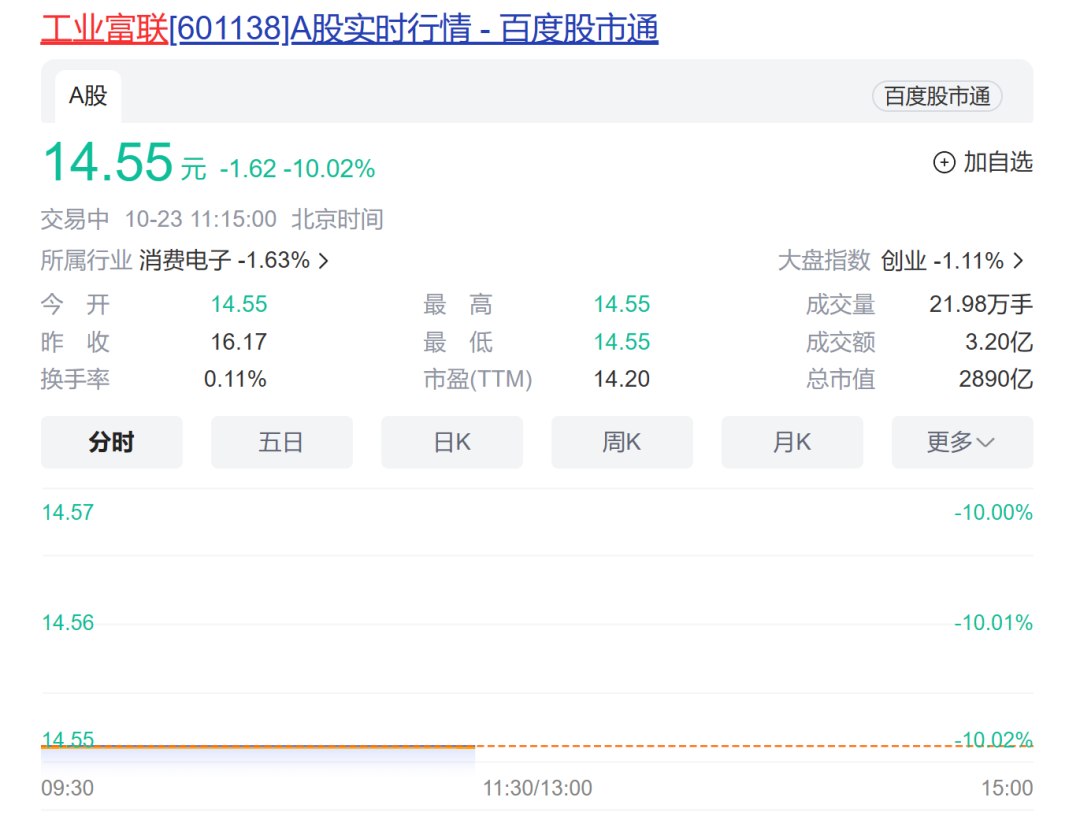The width and height of the screenshot is (1080, 816).
Task: Click the -10.01% chart axis label
Action: [x=993, y=623]
